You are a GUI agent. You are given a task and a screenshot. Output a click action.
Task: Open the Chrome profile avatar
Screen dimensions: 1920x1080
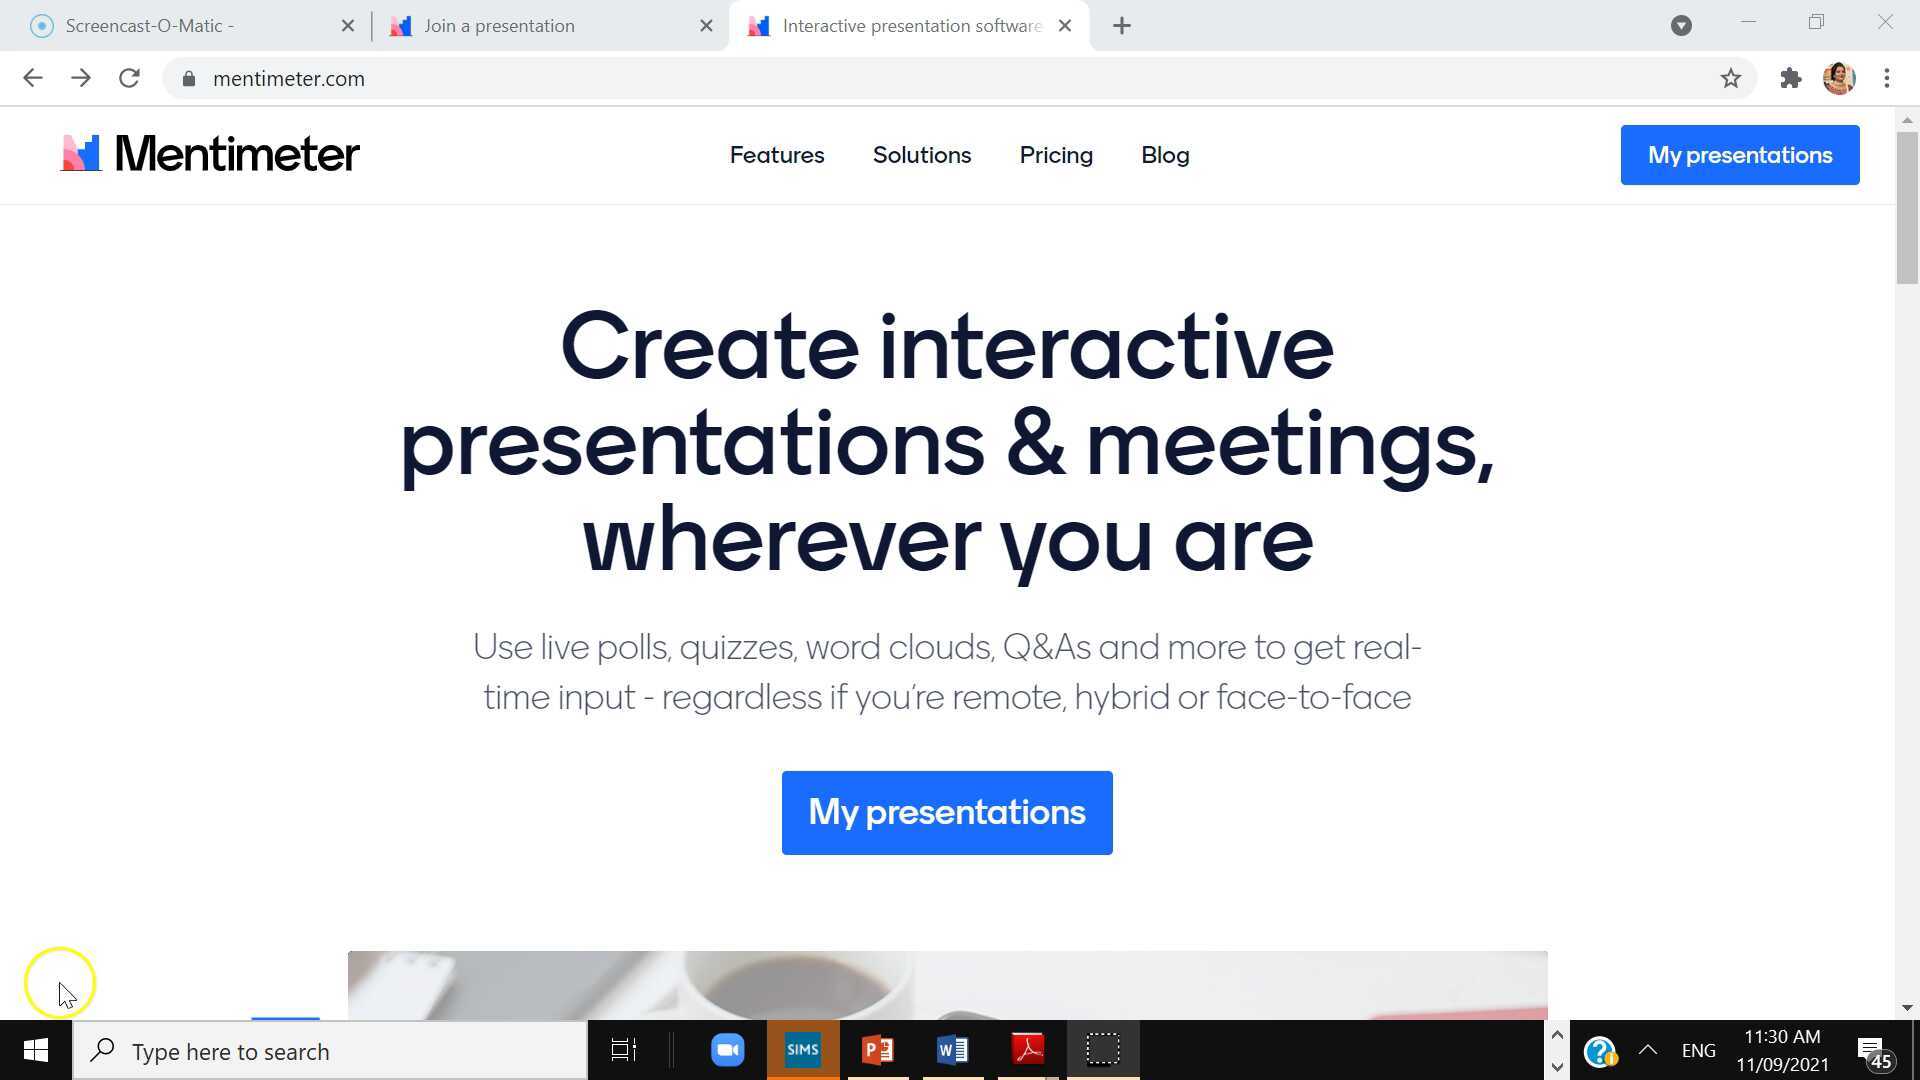point(1839,78)
